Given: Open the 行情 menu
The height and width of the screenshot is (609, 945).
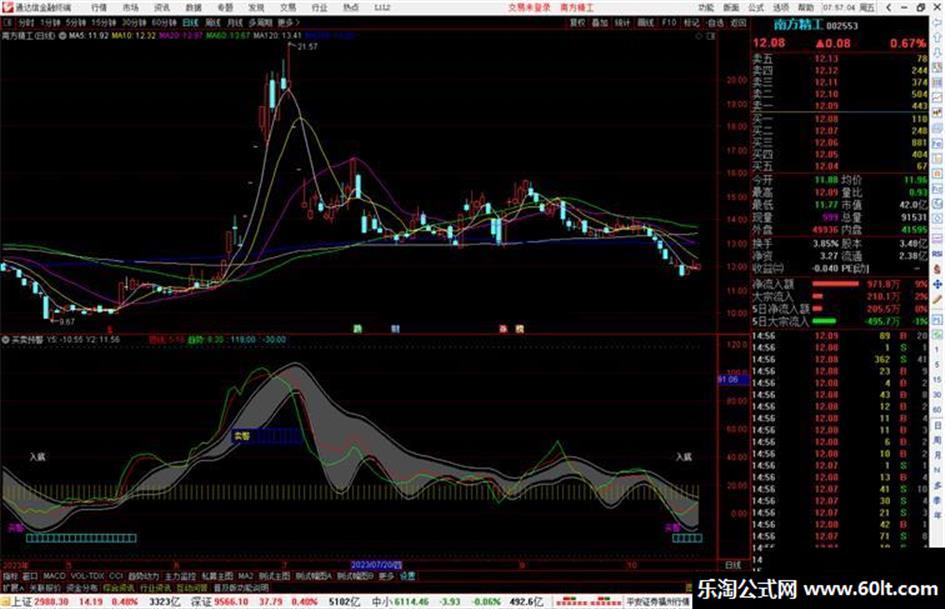Looking at the screenshot, I should click(99, 7).
